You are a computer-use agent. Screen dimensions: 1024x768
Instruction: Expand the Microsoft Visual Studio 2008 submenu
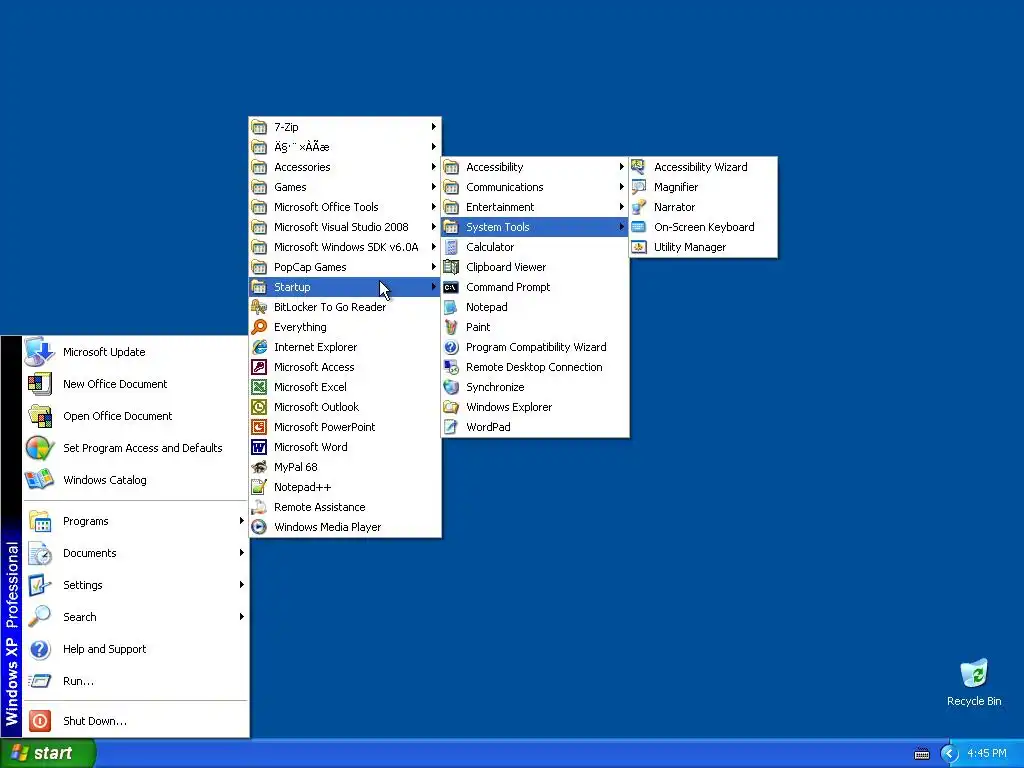tap(345, 227)
